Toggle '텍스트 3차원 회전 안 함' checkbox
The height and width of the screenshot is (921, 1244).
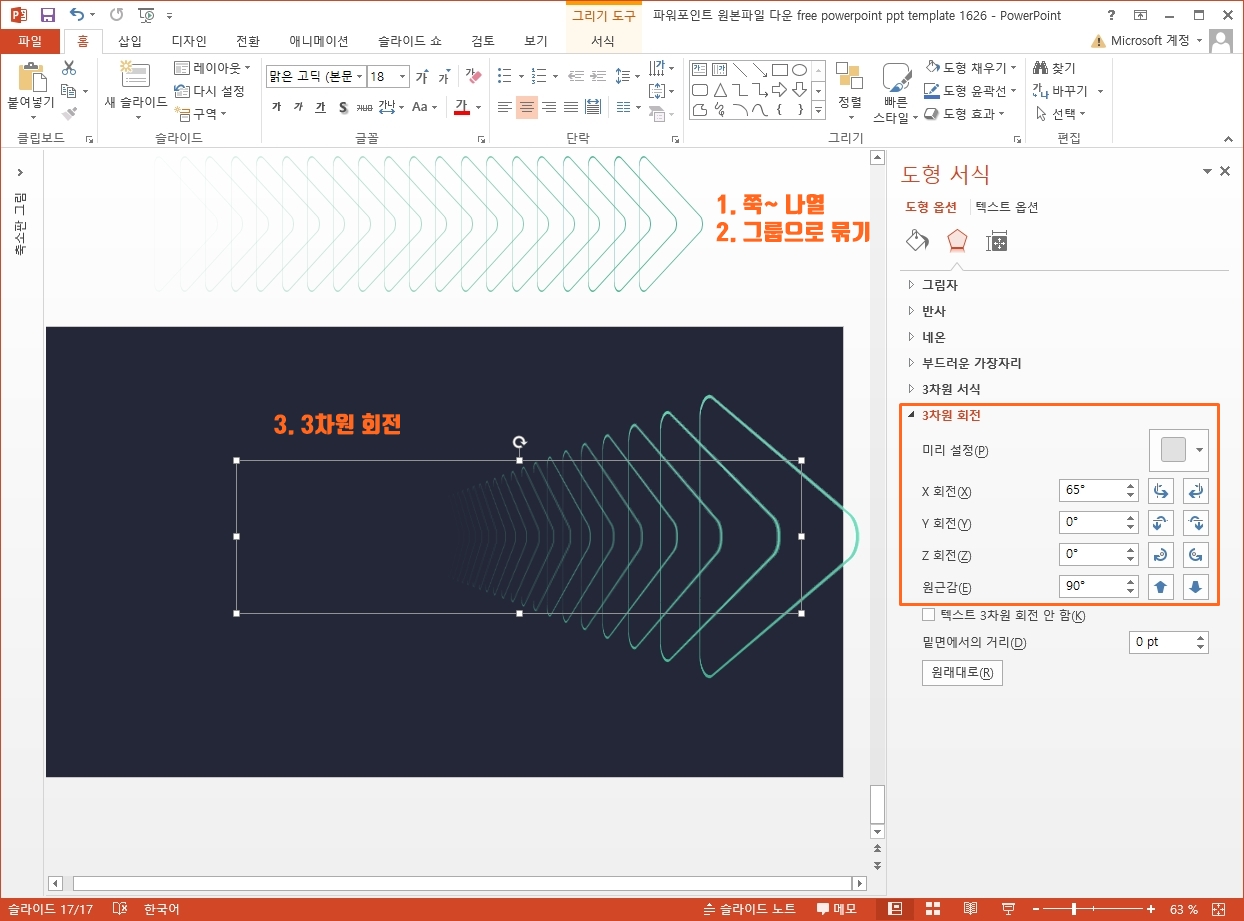coord(928,615)
